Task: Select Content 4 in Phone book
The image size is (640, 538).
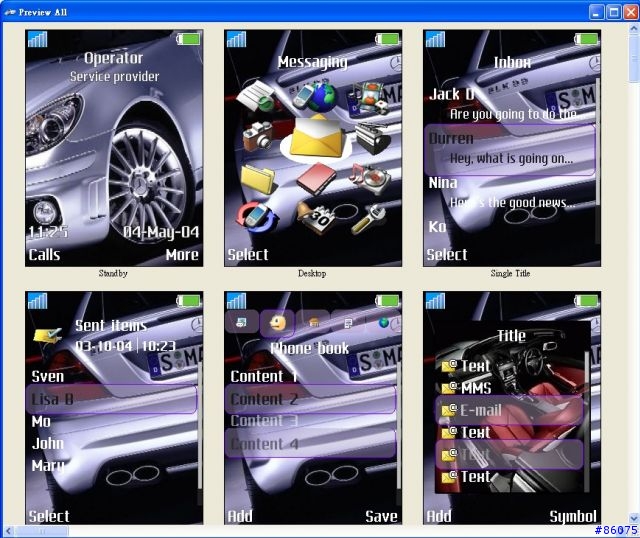Action: click(310, 443)
